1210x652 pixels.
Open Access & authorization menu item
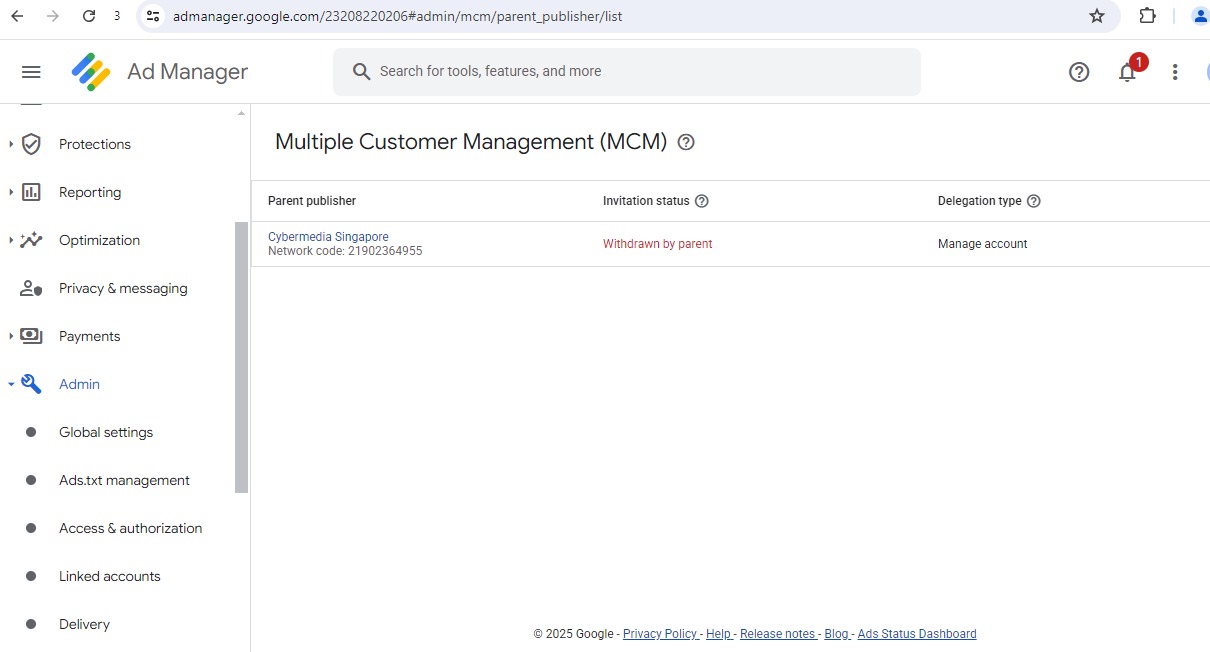[x=130, y=528]
